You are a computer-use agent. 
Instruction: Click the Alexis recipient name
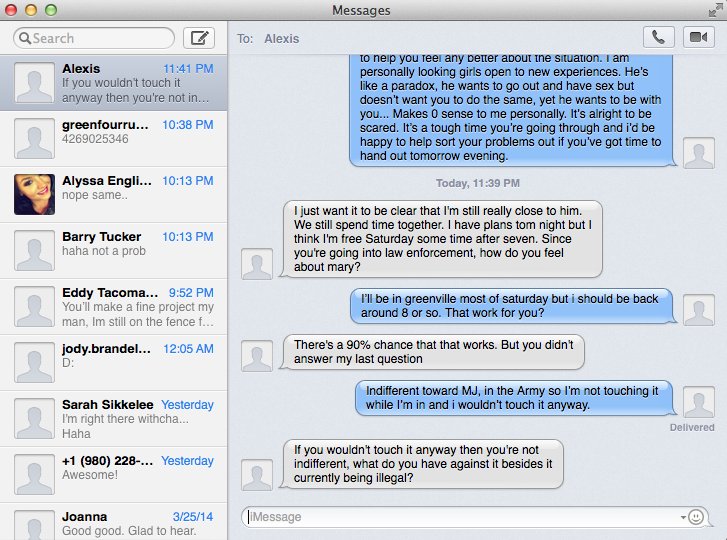[281, 38]
